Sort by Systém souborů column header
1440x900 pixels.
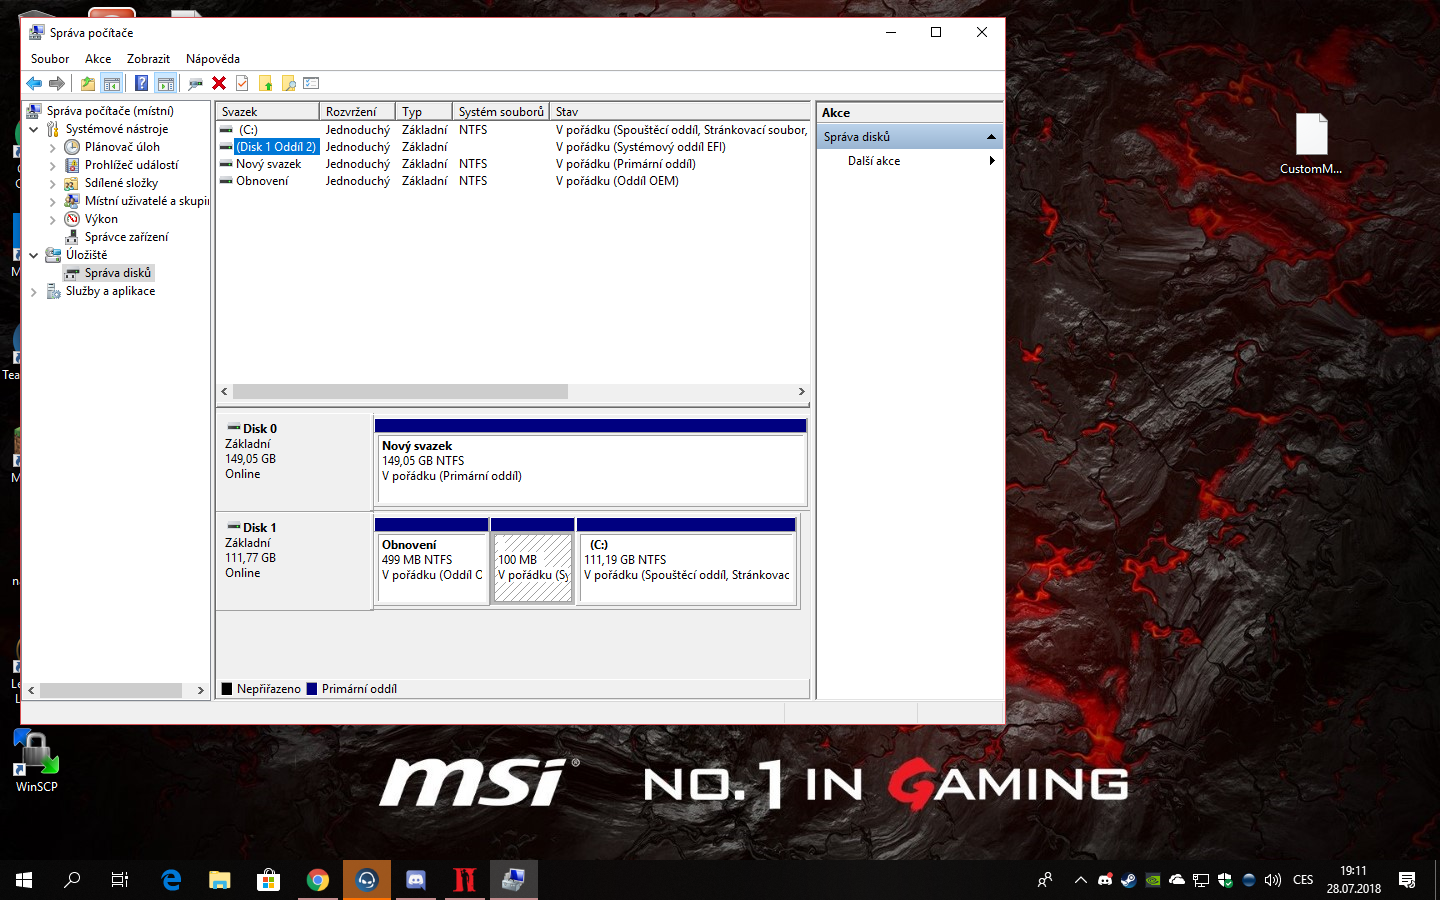501,112
